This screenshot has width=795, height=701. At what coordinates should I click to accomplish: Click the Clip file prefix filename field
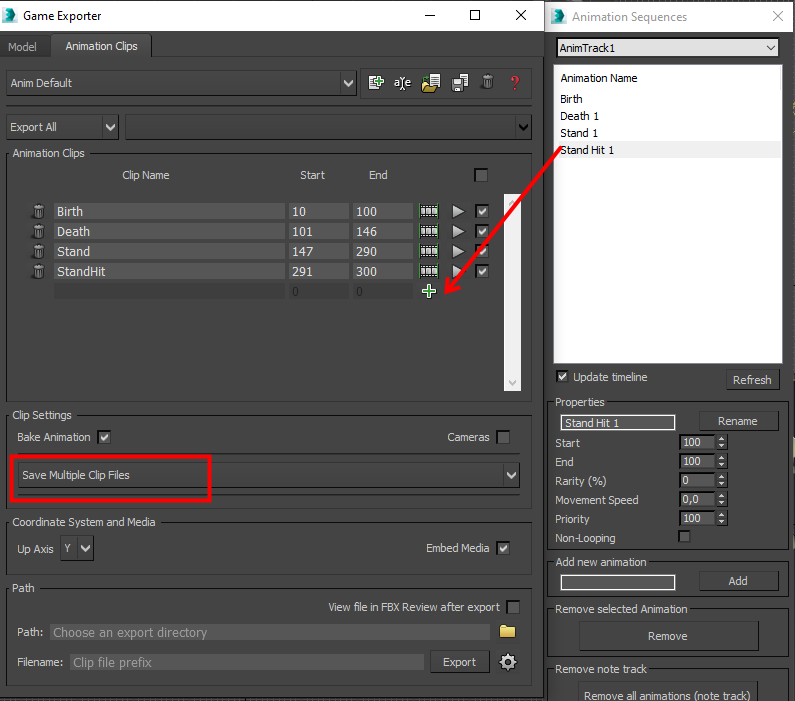(247, 662)
